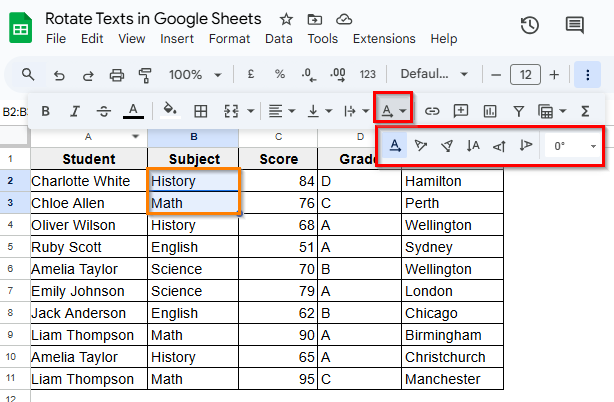Select the paint format tool
Viewport: 614px width, 402px height.
tap(146, 75)
